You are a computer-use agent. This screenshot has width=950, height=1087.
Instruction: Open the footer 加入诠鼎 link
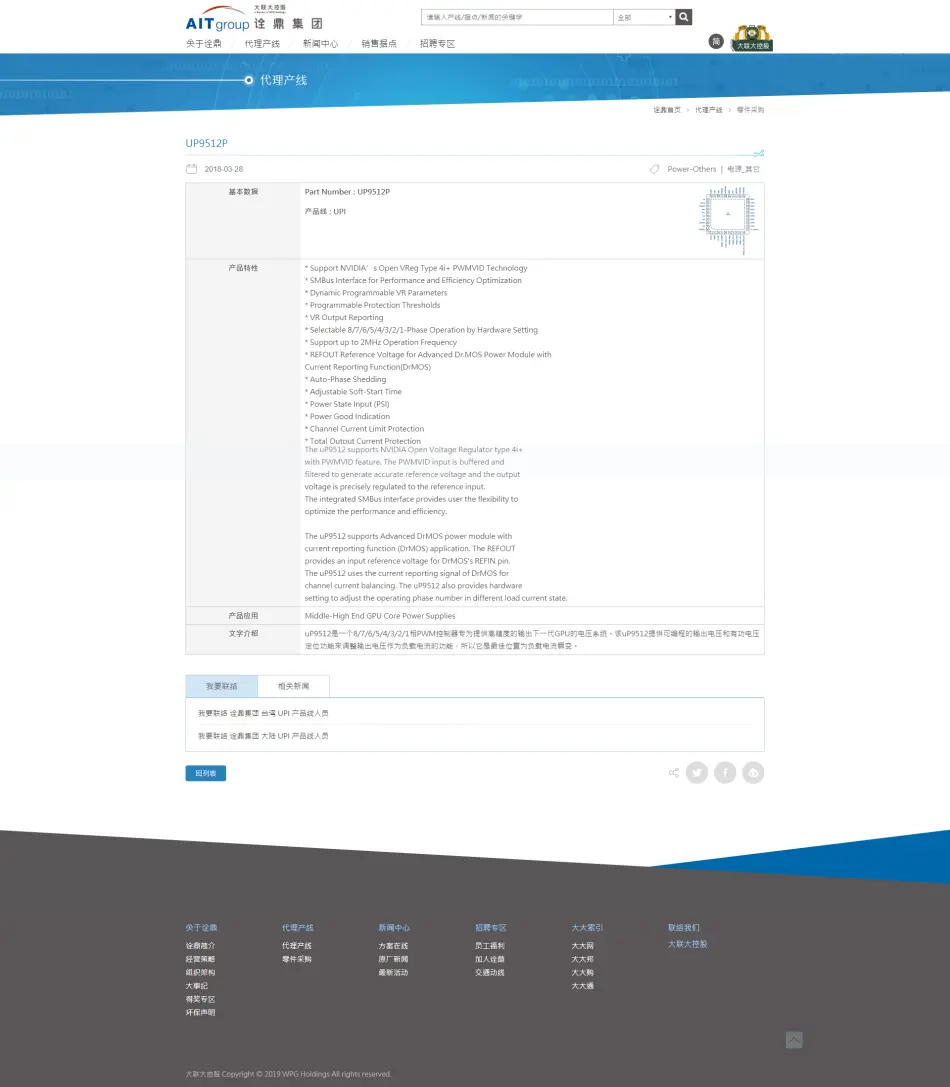pos(490,959)
